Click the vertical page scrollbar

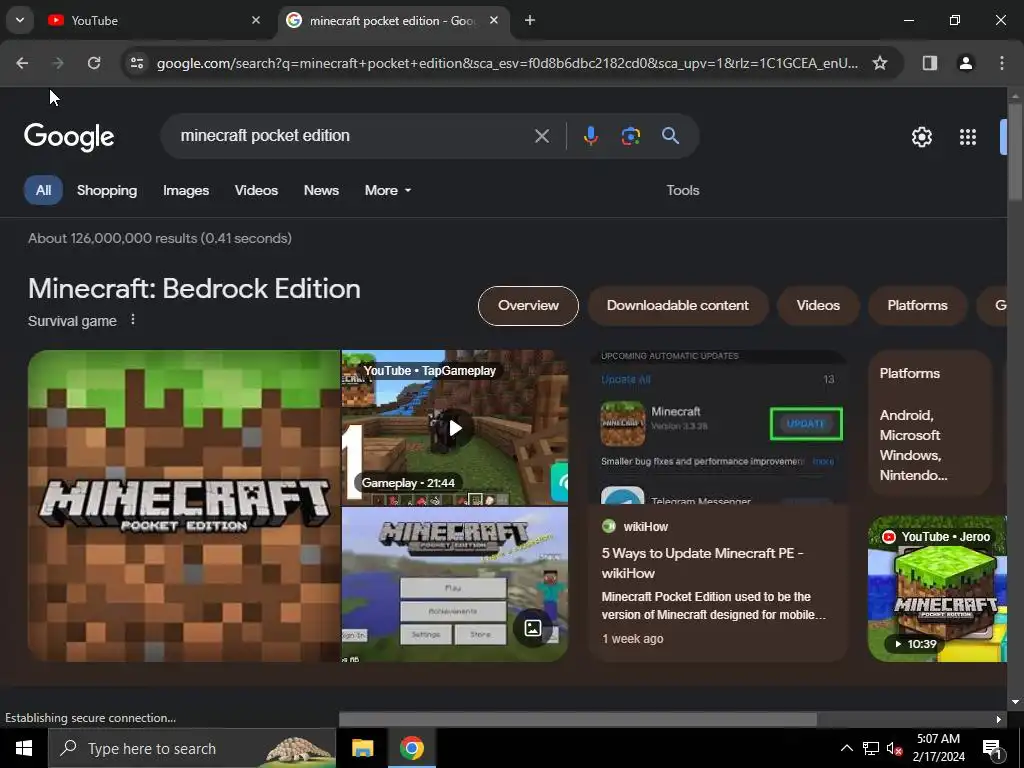1015,150
